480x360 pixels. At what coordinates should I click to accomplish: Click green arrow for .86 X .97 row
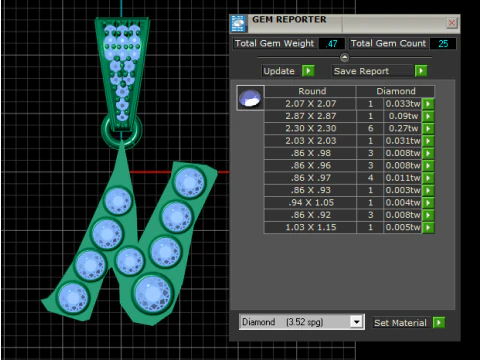[x=428, y=178]
